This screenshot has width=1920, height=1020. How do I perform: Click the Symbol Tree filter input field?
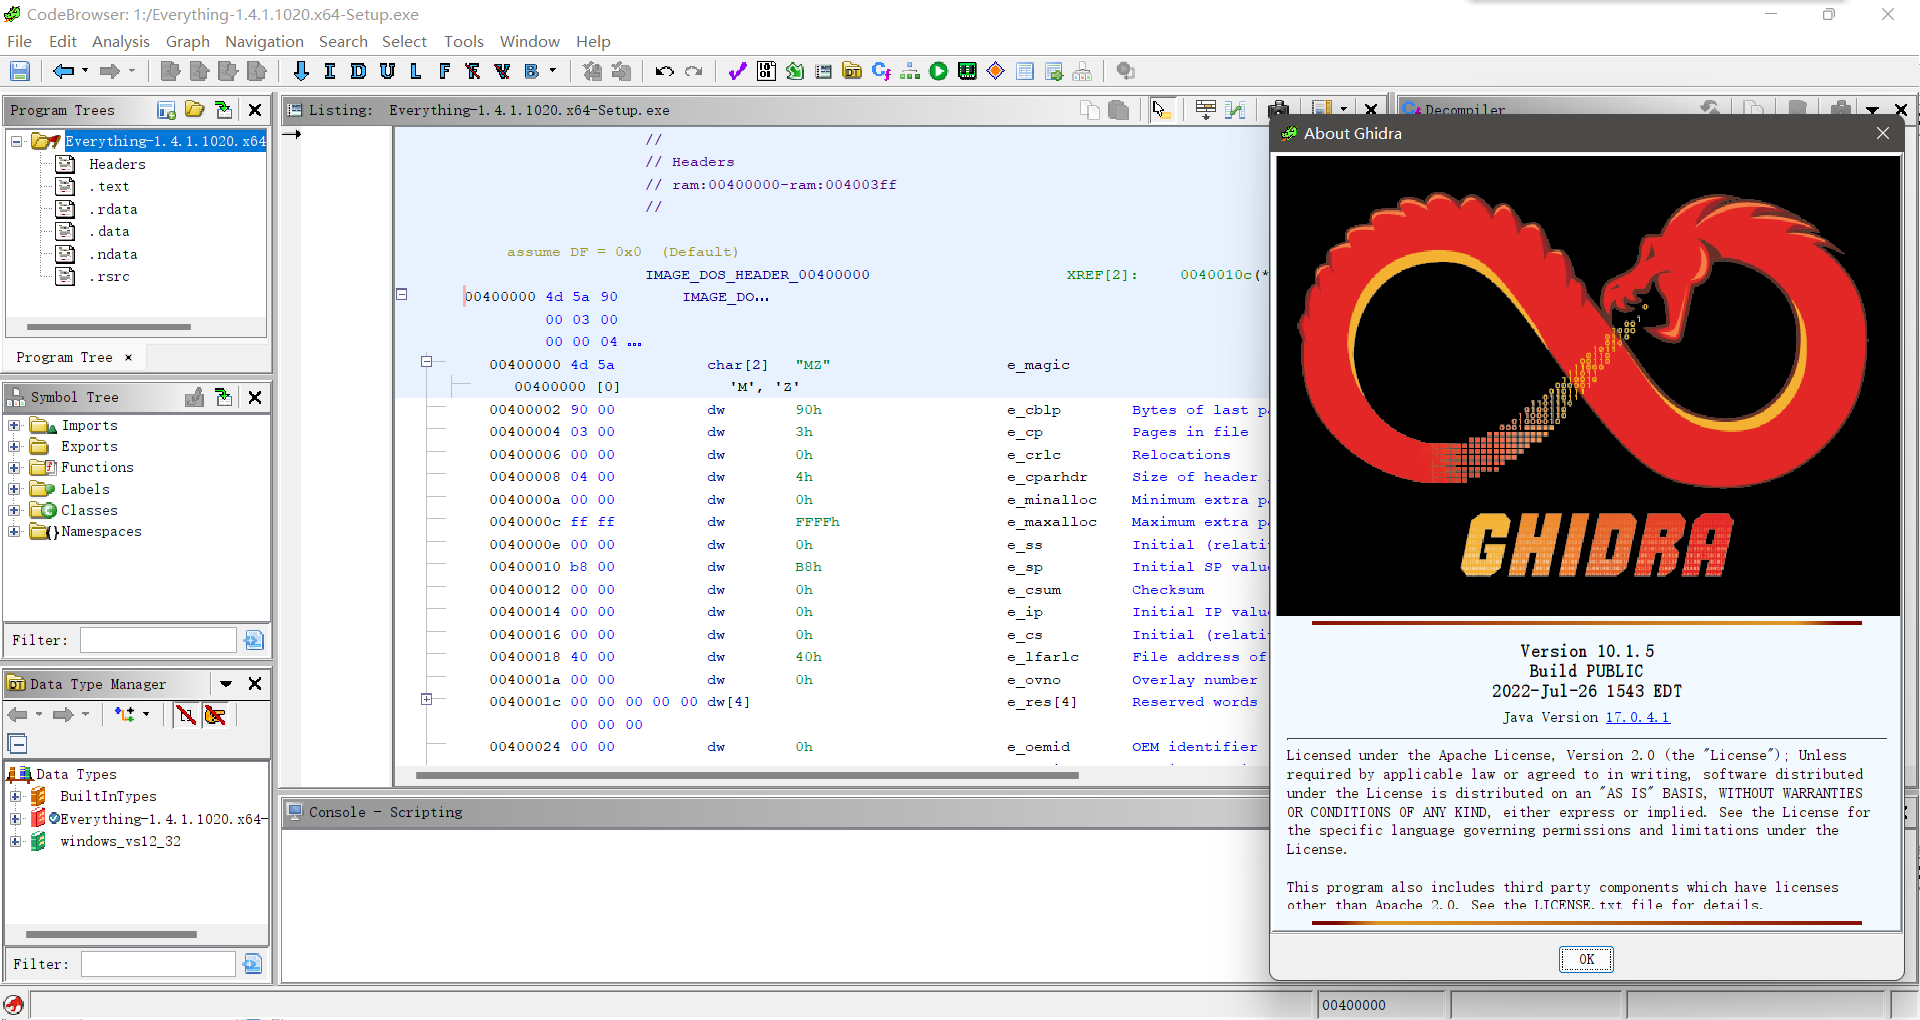point(157,639)
